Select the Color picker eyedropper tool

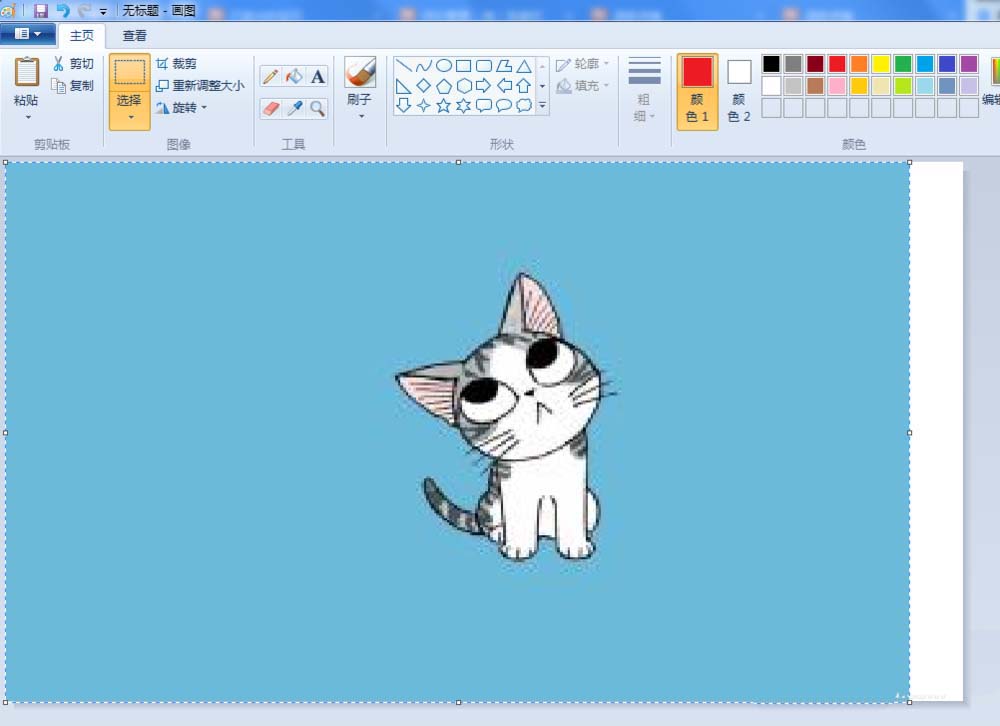point(294,108)
